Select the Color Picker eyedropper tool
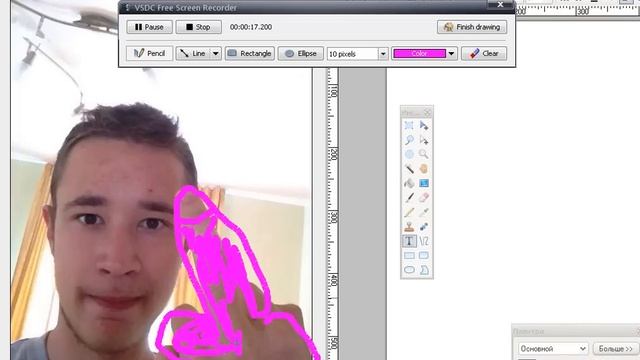The image size is (640, 360). tap(424, 212)
